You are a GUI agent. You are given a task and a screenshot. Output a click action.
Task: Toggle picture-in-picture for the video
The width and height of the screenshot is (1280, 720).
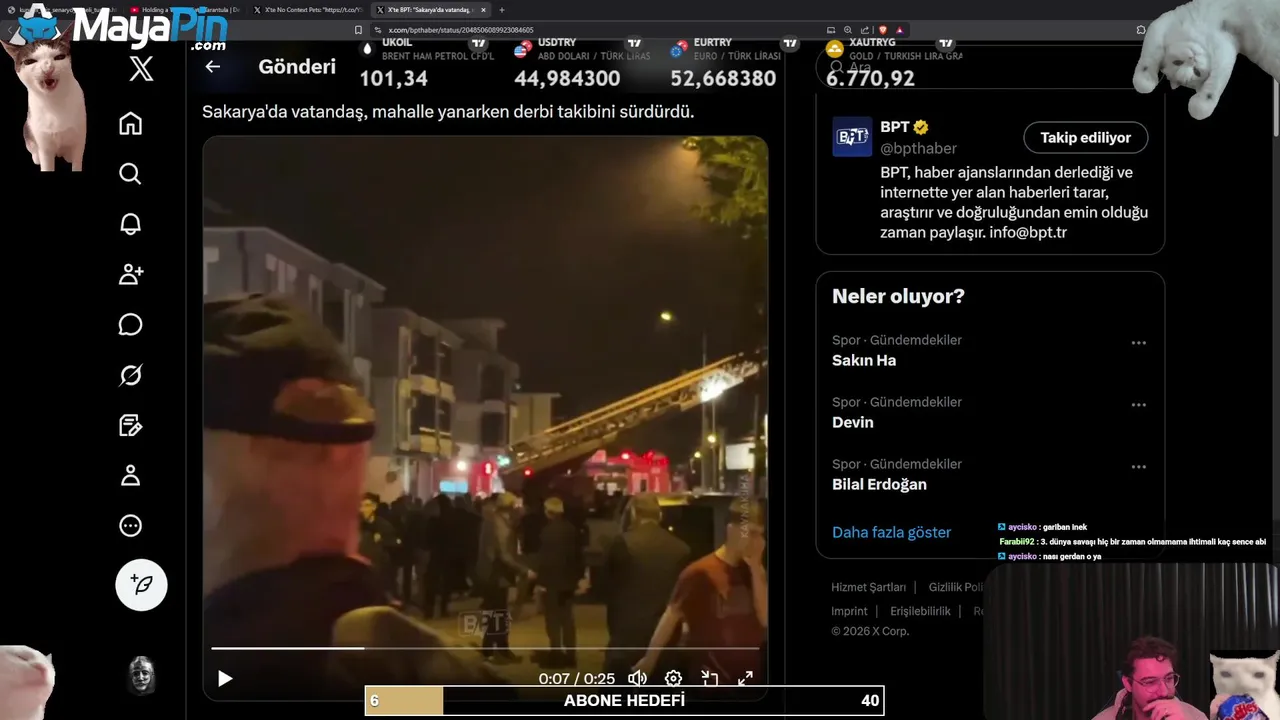point(709,679)
